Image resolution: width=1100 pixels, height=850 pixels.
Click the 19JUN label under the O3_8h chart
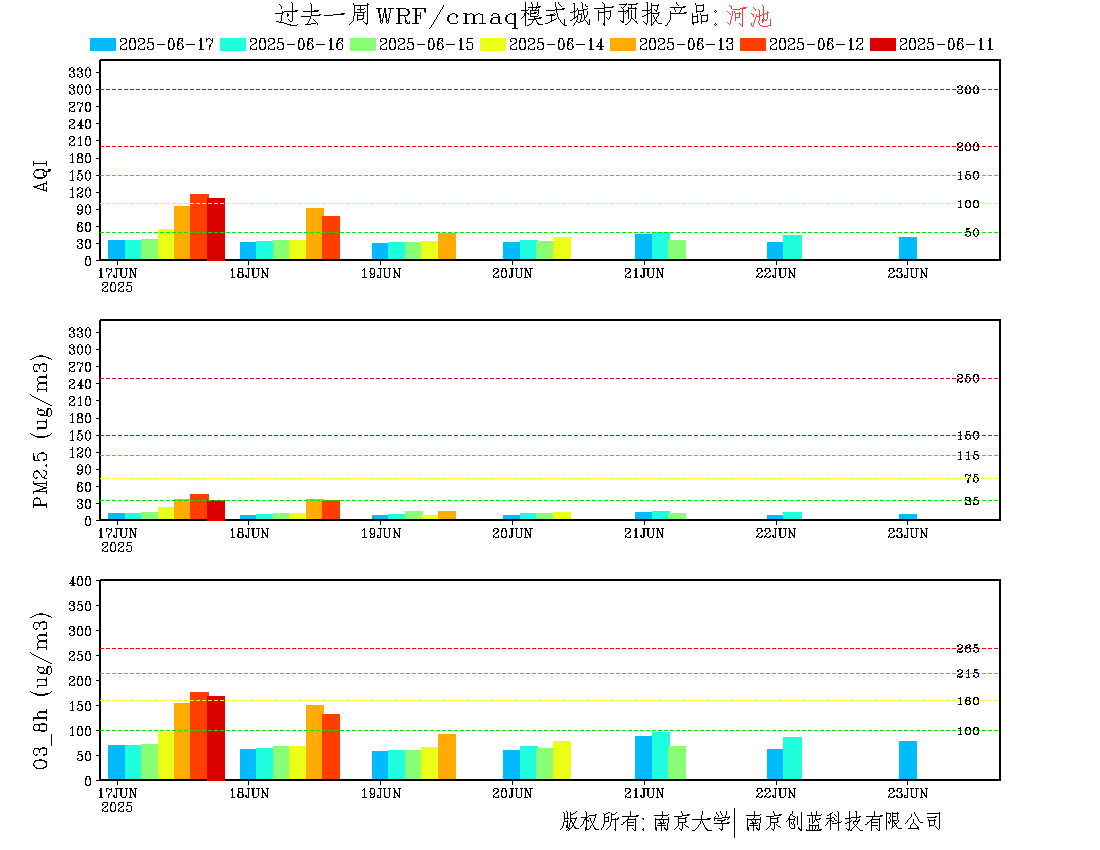381,794
